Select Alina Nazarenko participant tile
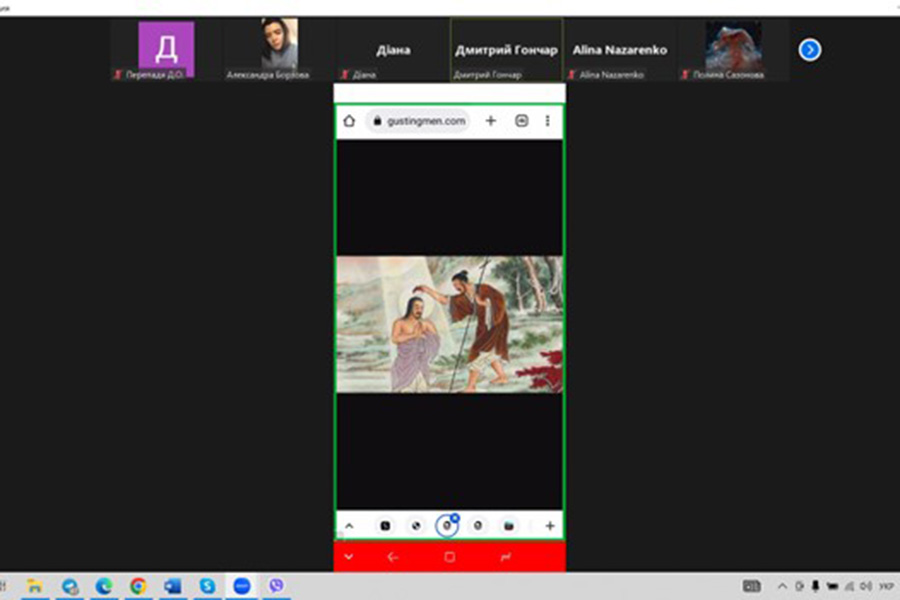 point(619,50)
